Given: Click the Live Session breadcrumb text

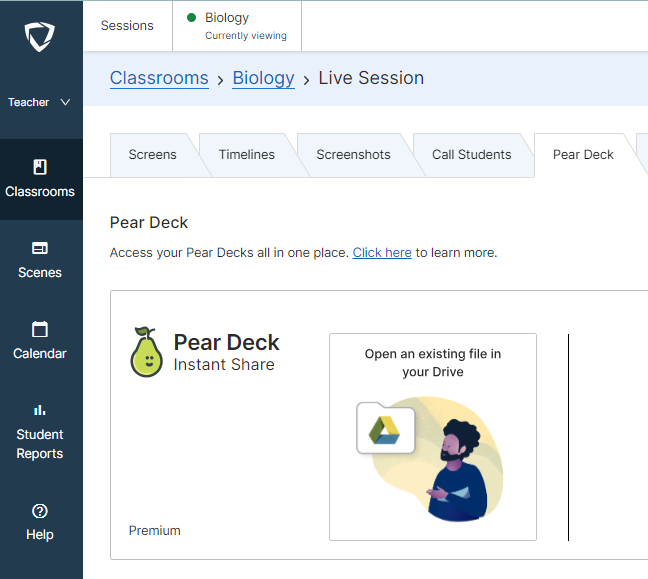Looking at the screenshot, I should pos(371,78).
